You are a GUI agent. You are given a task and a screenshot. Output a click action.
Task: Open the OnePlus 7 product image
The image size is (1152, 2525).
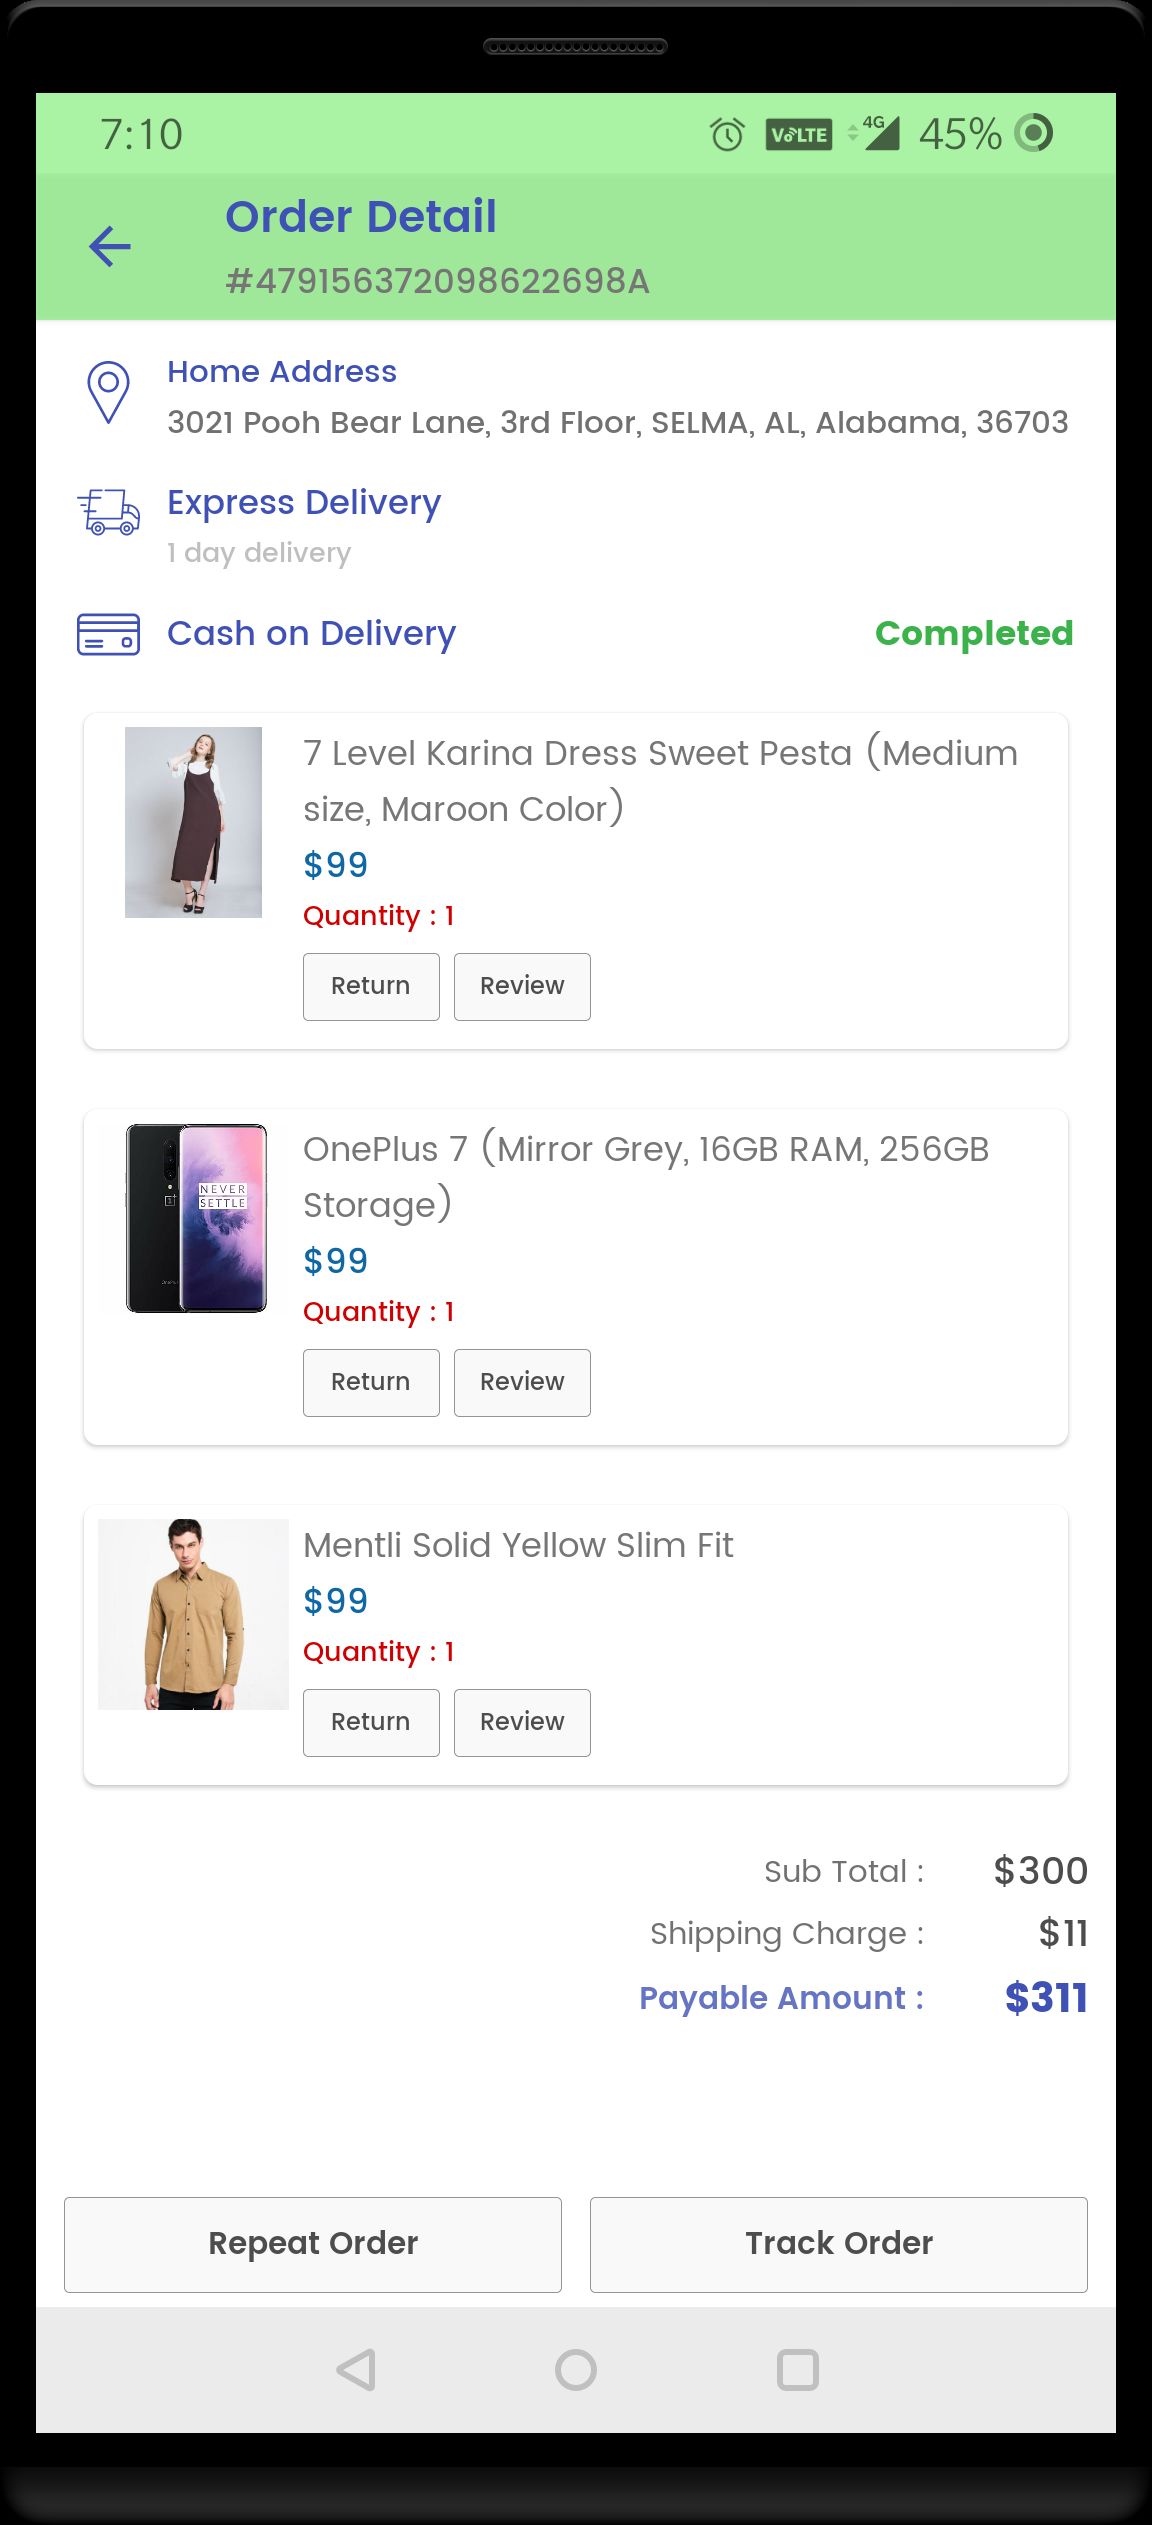click(196, 1218)
